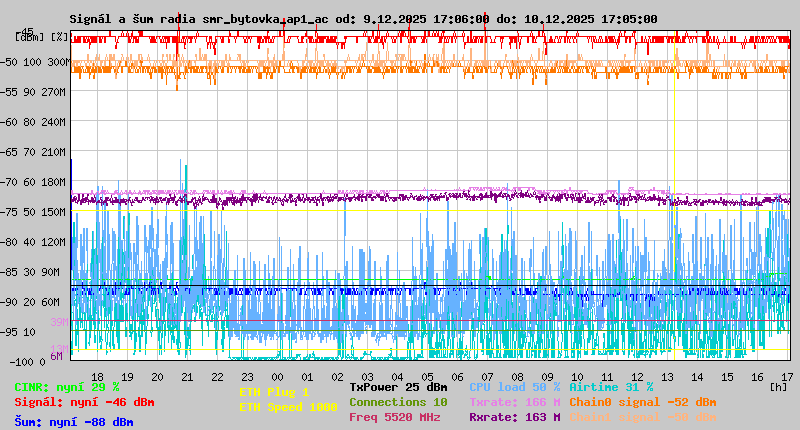Click the CINR legend entry
The image size is (800, 430).
pyautogui.click(x=67, y=387)
